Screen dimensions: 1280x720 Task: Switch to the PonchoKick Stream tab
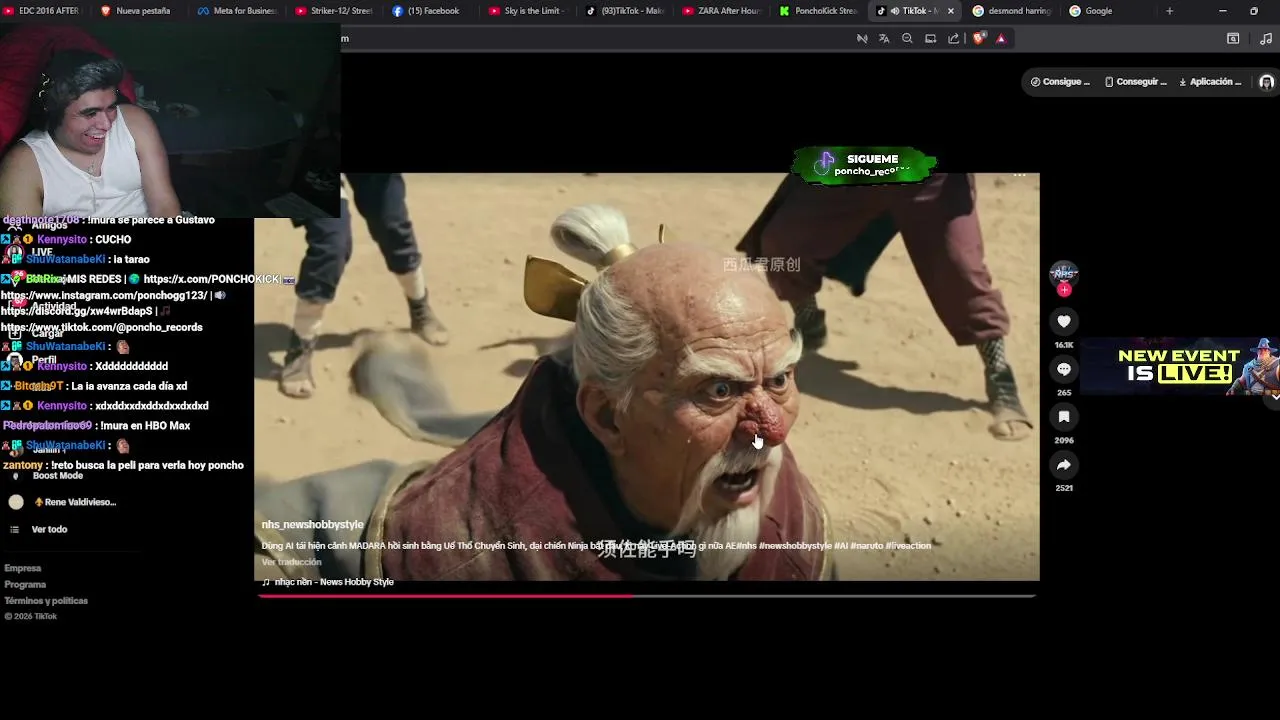(818, 11)
